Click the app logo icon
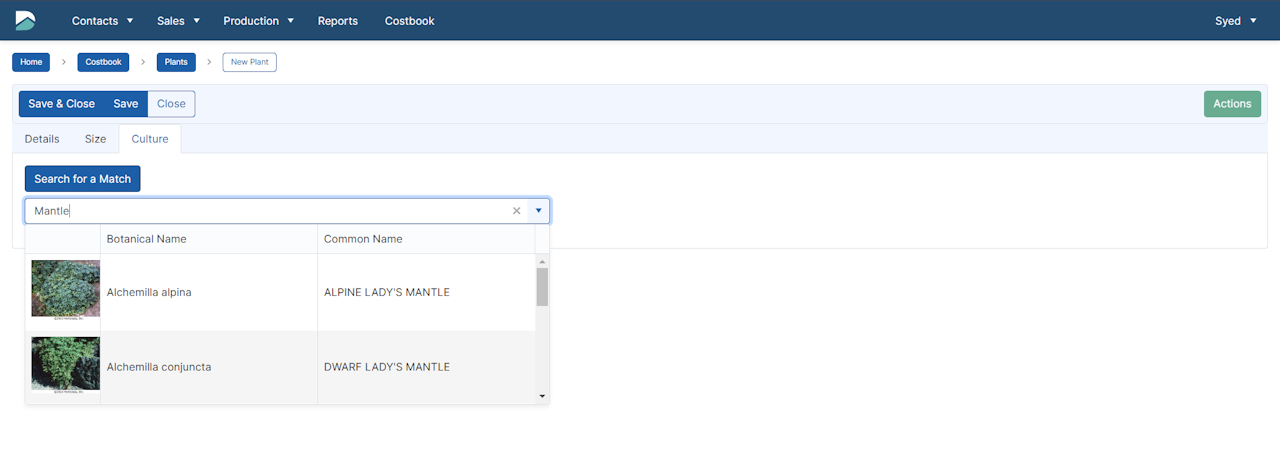1280x452 pixels. tap(25, 20)
